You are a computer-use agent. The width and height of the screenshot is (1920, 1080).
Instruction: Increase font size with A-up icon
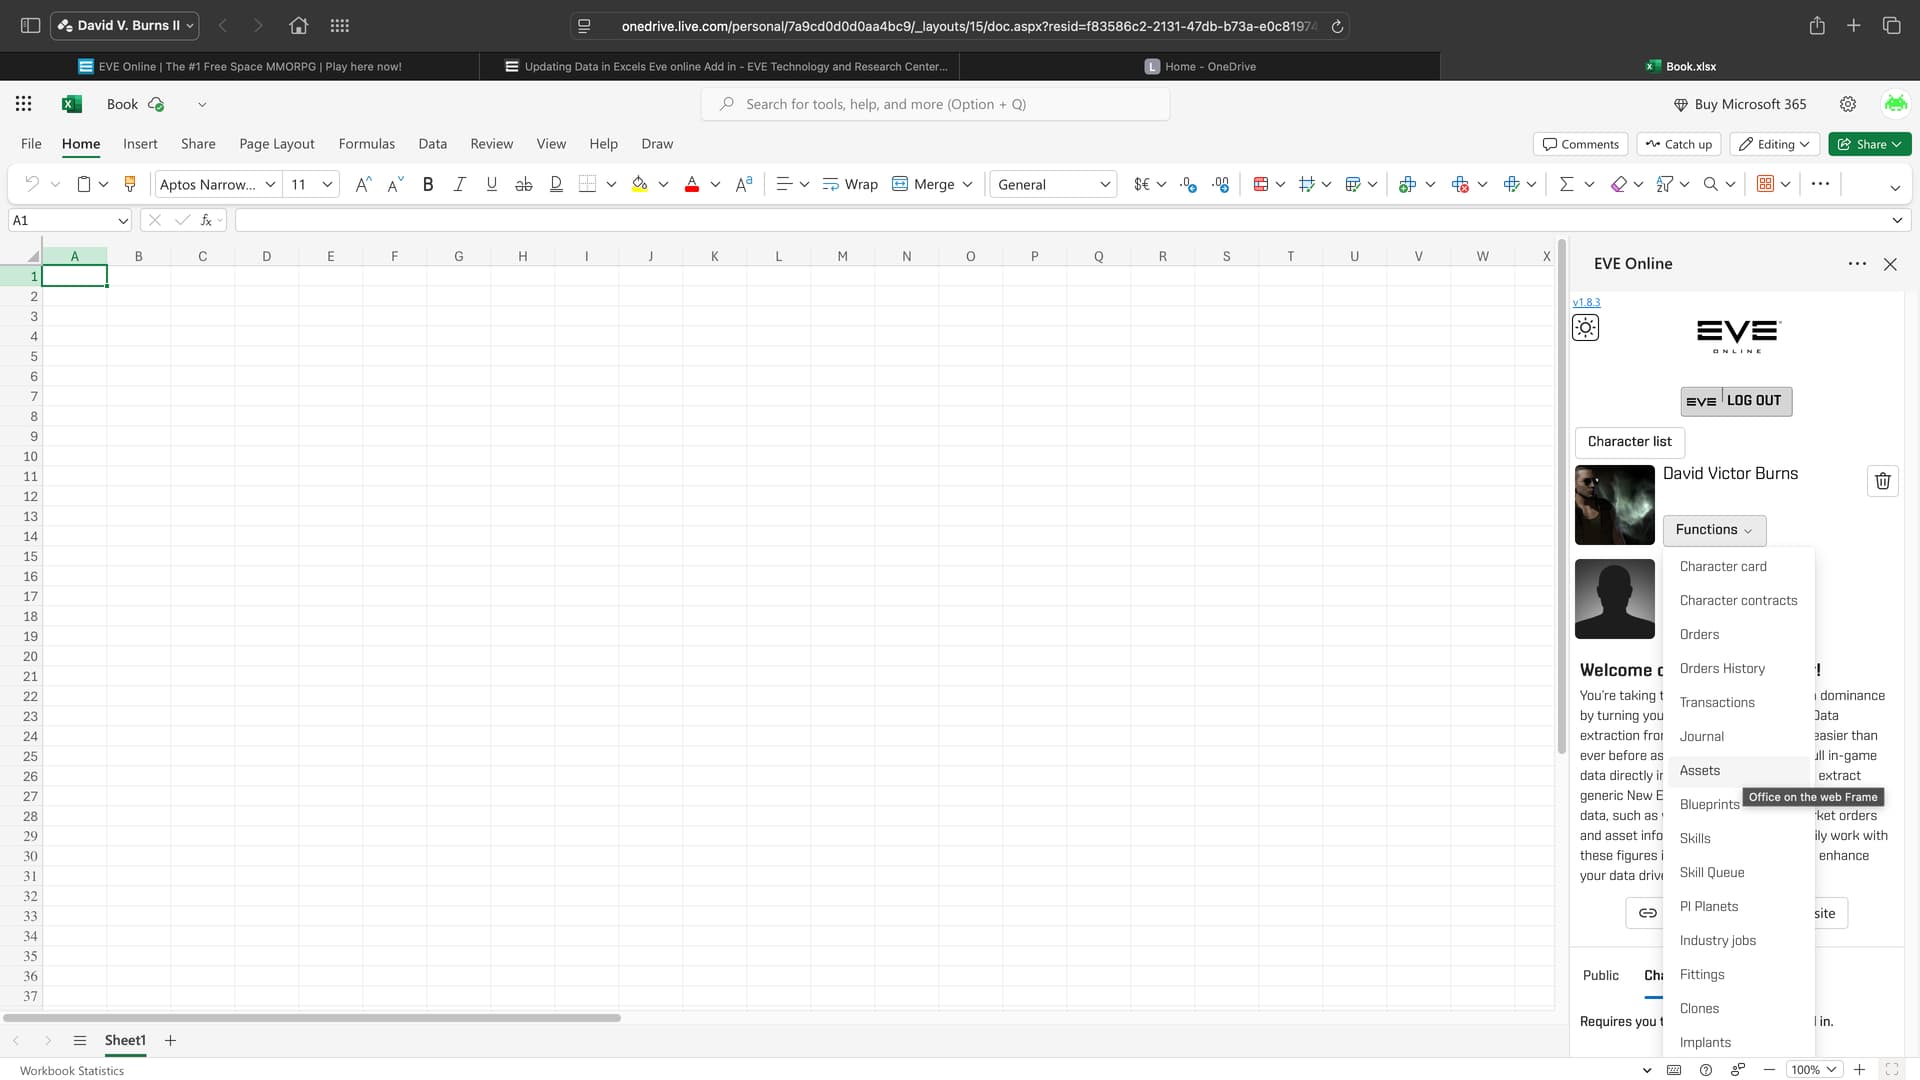363,184
